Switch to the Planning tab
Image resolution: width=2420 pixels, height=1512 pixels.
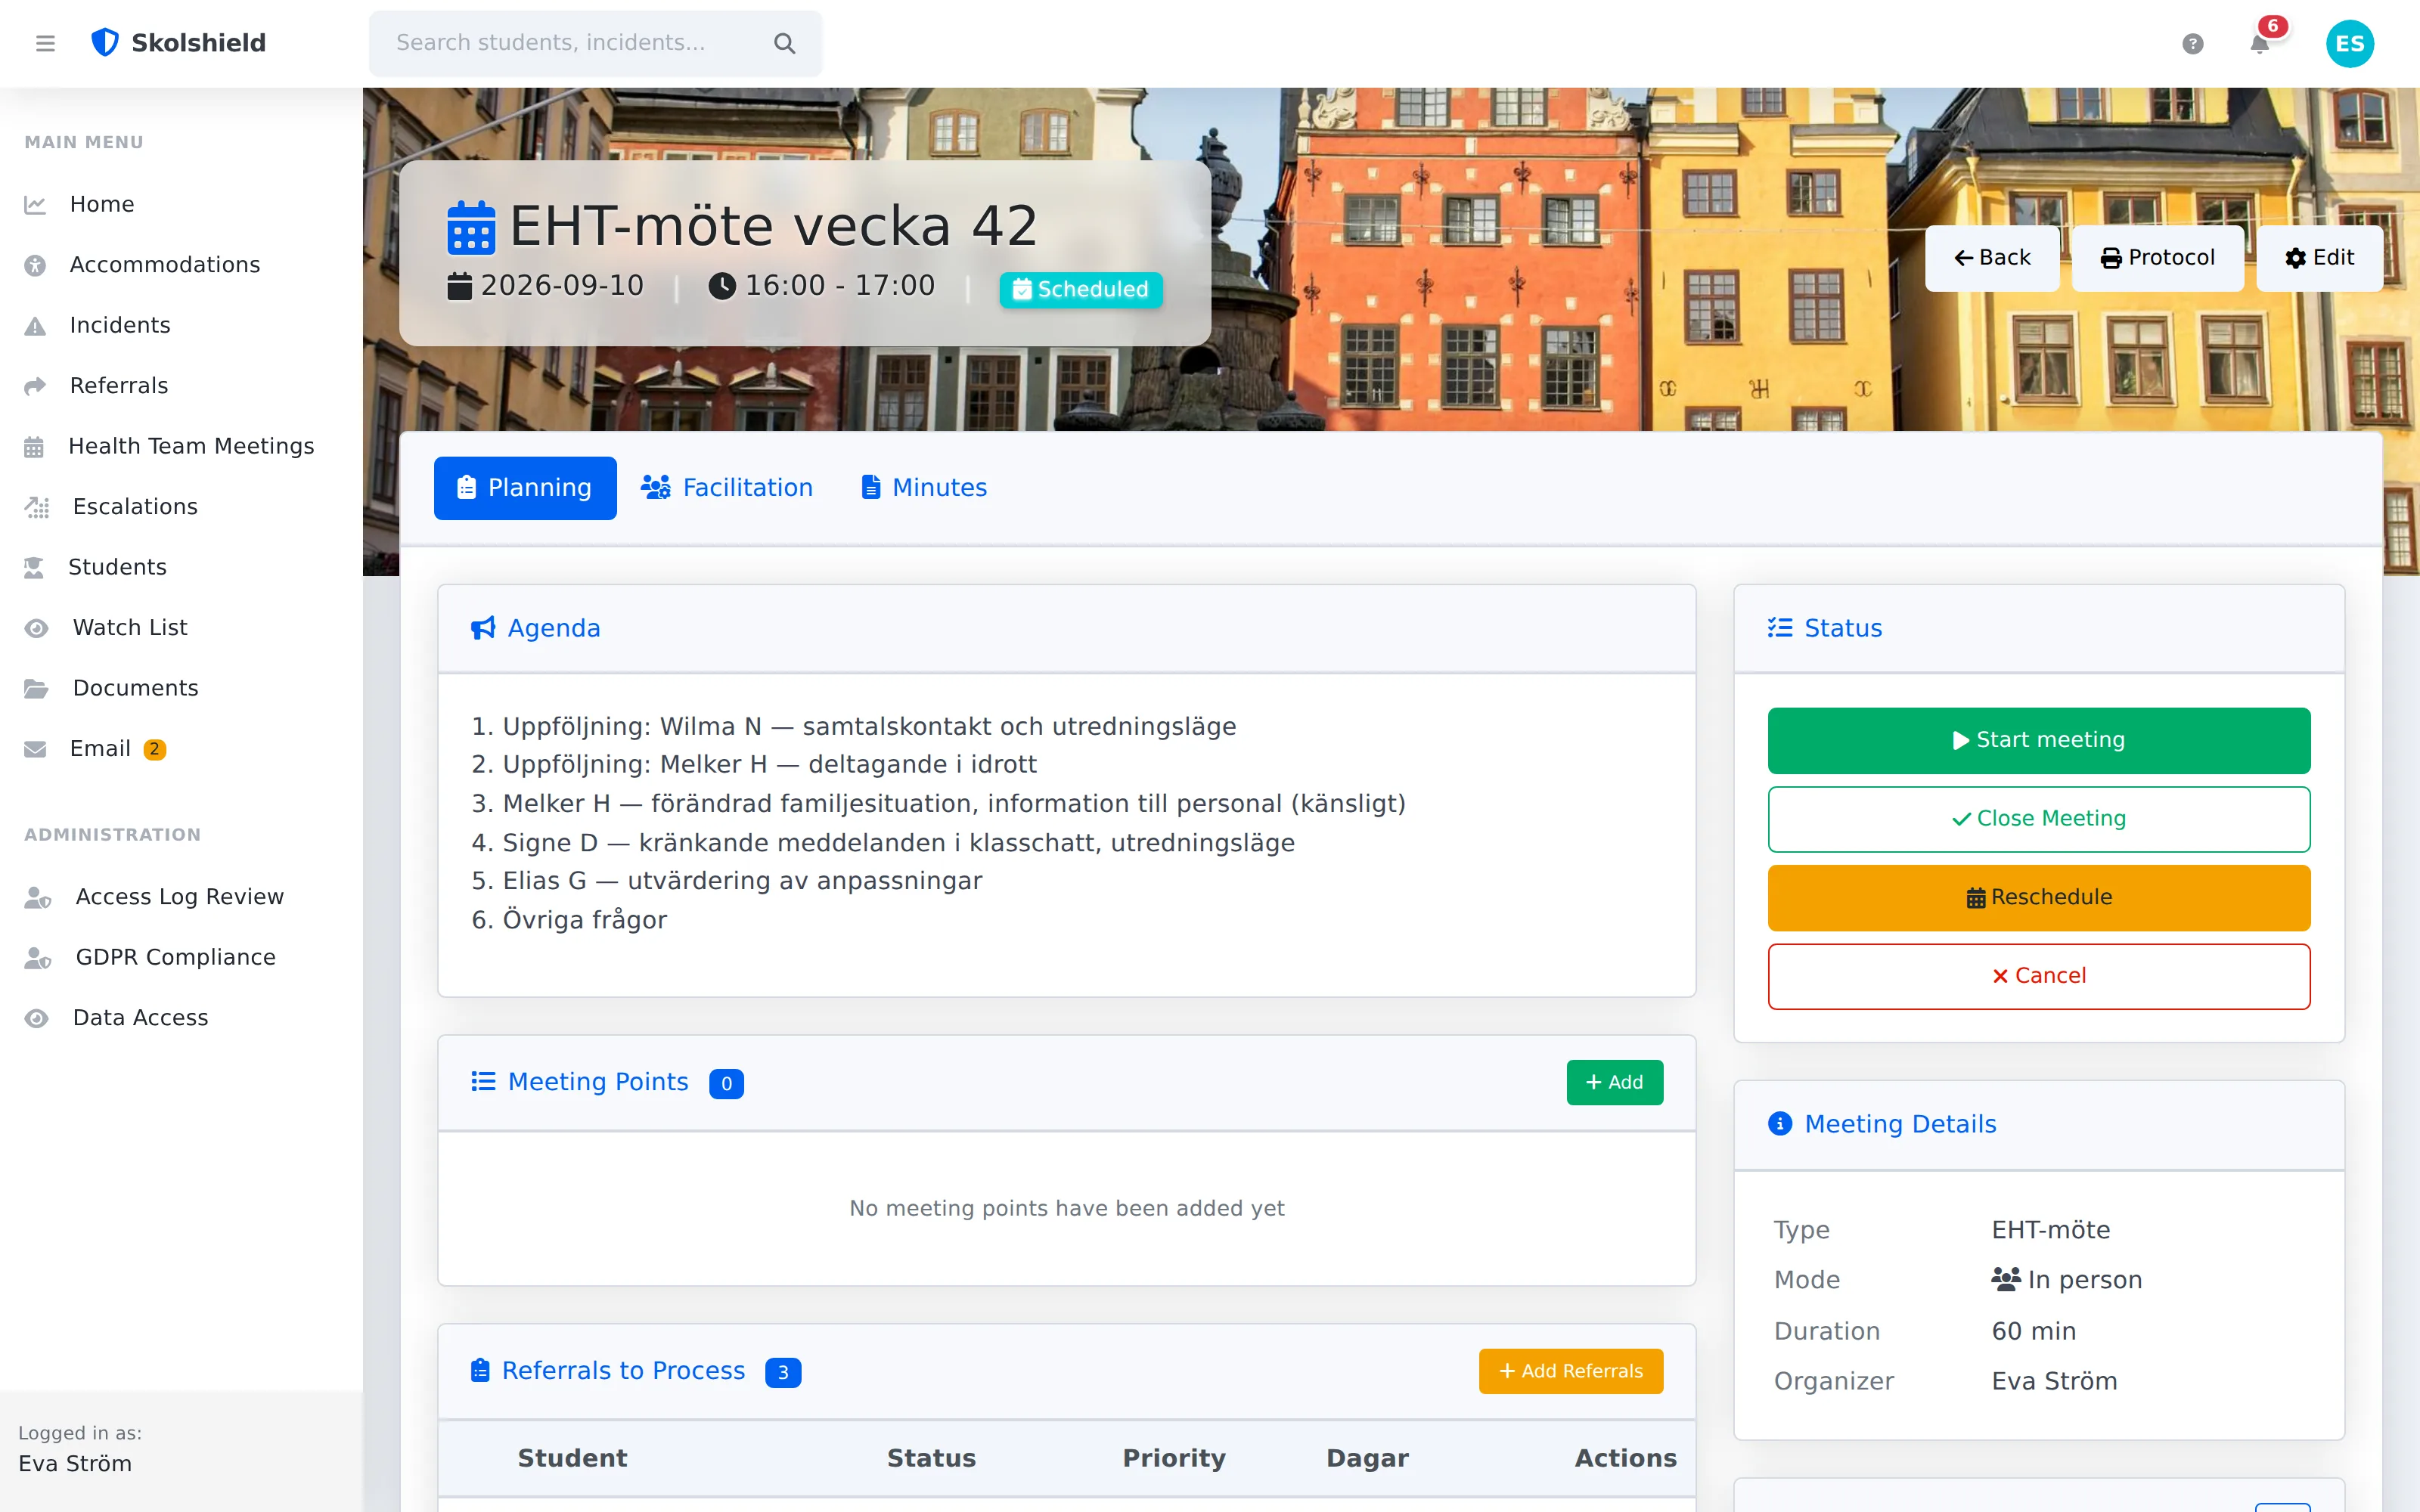(525, 488)
